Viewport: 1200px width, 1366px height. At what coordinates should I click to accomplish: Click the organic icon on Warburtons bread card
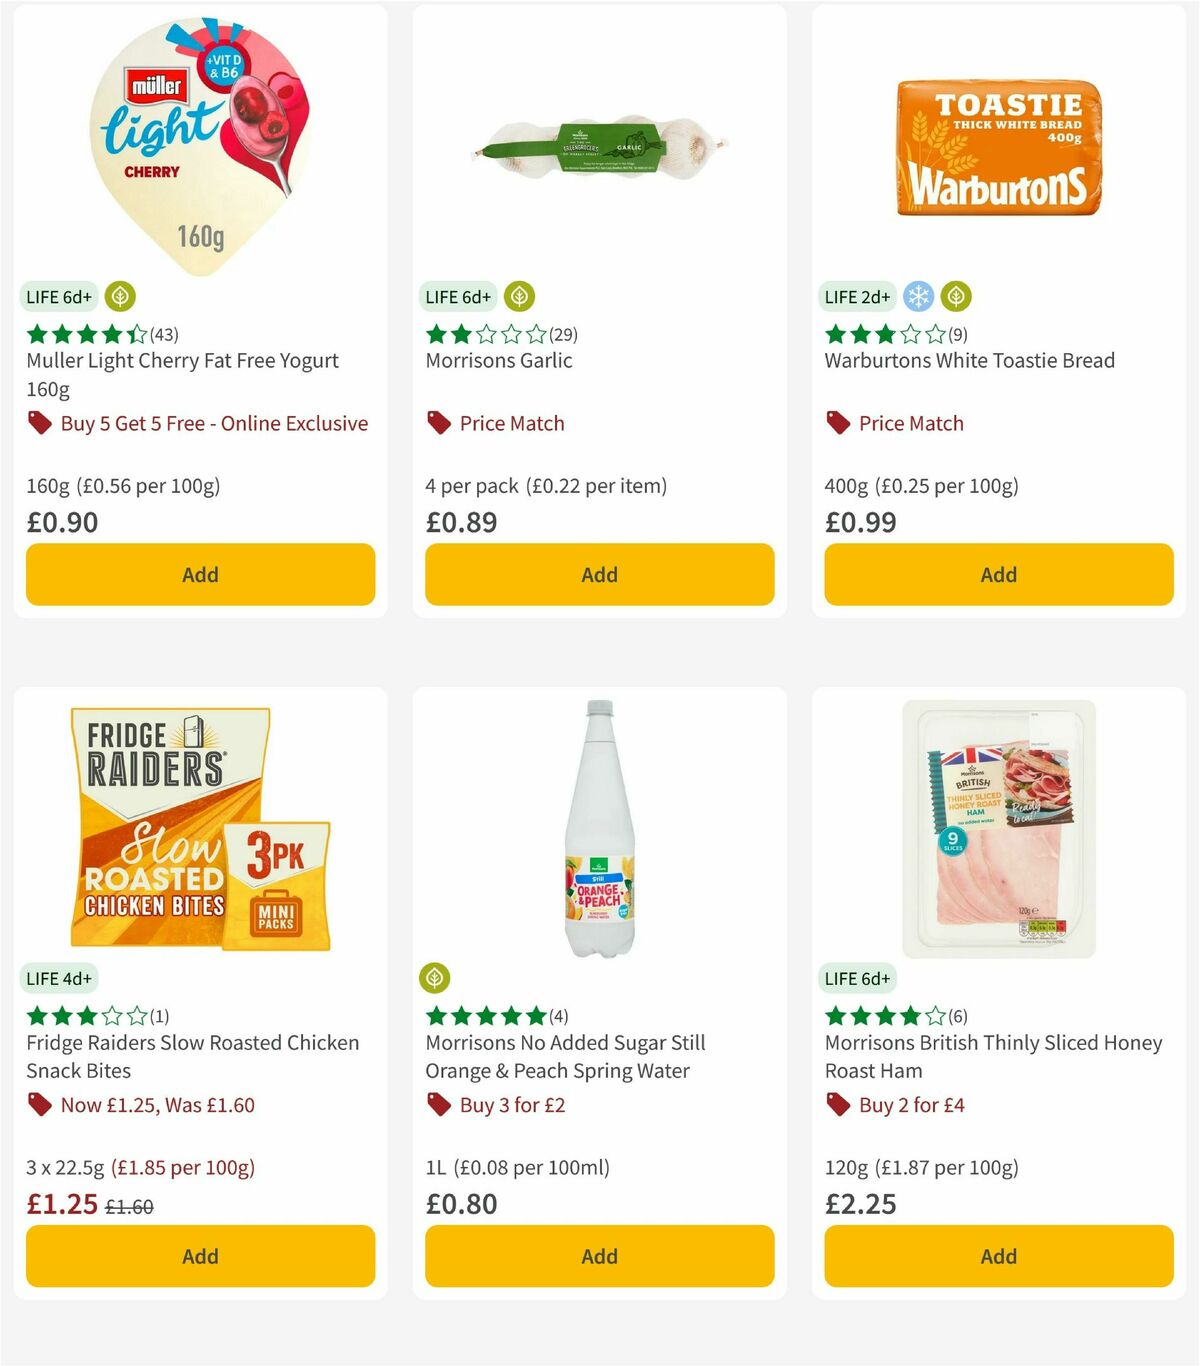(957, 296)
